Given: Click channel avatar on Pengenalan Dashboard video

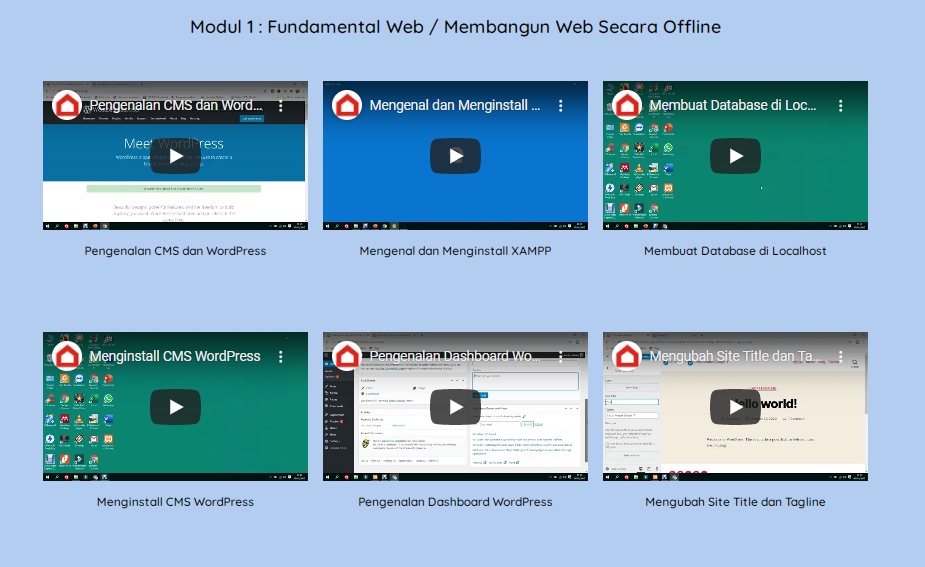Looking at the screenshot, I should (x=347, y=357).
